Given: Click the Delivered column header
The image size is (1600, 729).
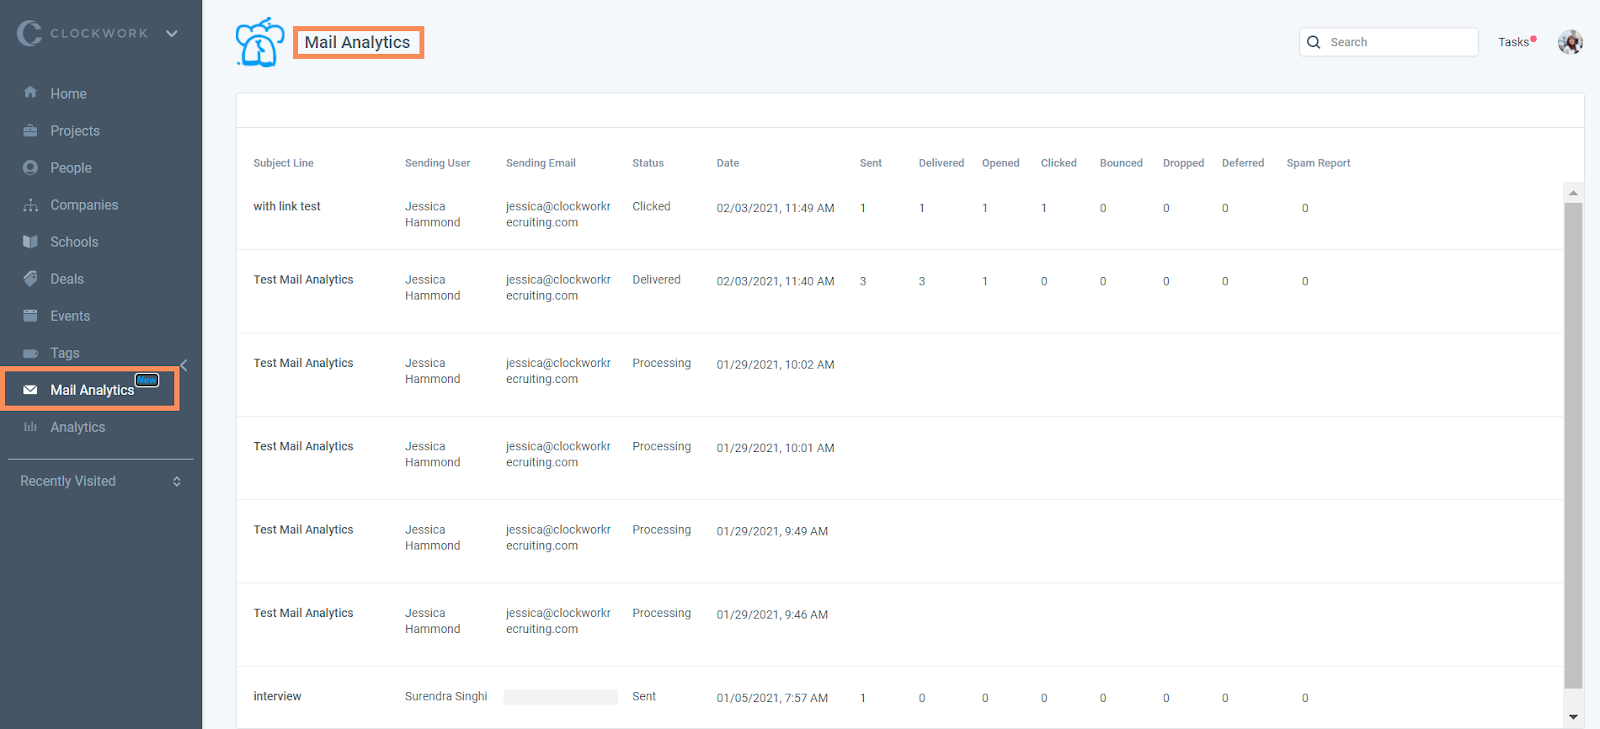Looking at the screenshot, I should [x=942, y=163].
